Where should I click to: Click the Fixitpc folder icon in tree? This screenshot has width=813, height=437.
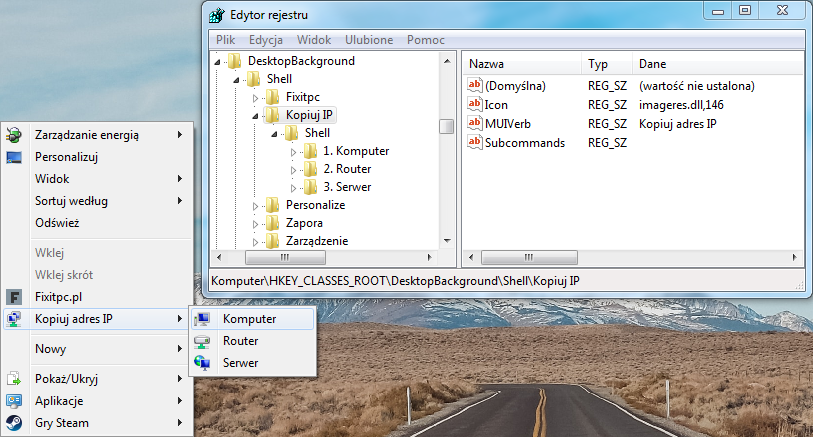[273, 97]
